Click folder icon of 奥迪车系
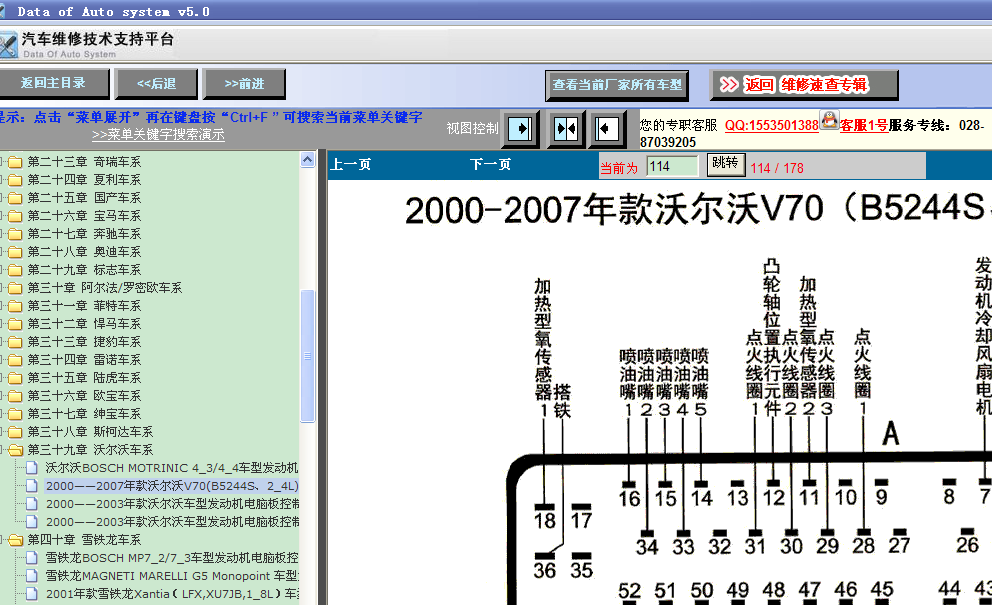 15,253
